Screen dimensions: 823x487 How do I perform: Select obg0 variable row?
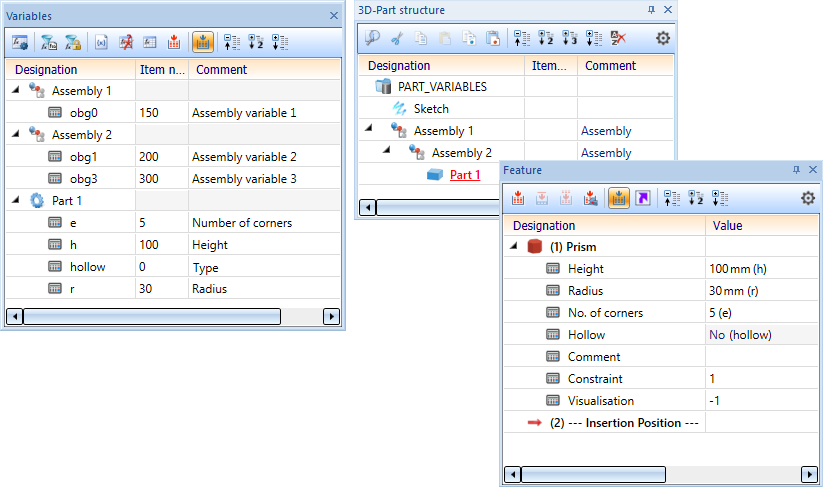173,112
